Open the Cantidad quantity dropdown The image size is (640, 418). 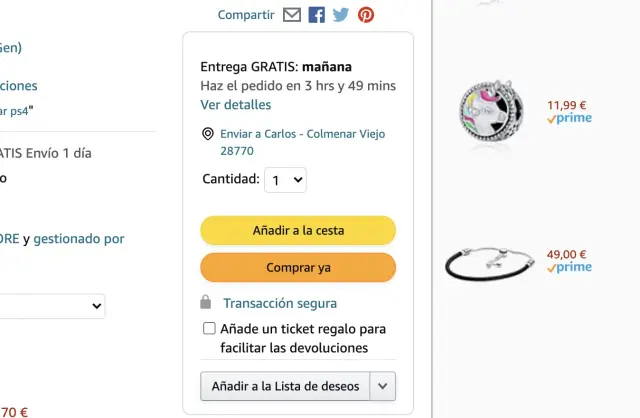click(285, 180)
